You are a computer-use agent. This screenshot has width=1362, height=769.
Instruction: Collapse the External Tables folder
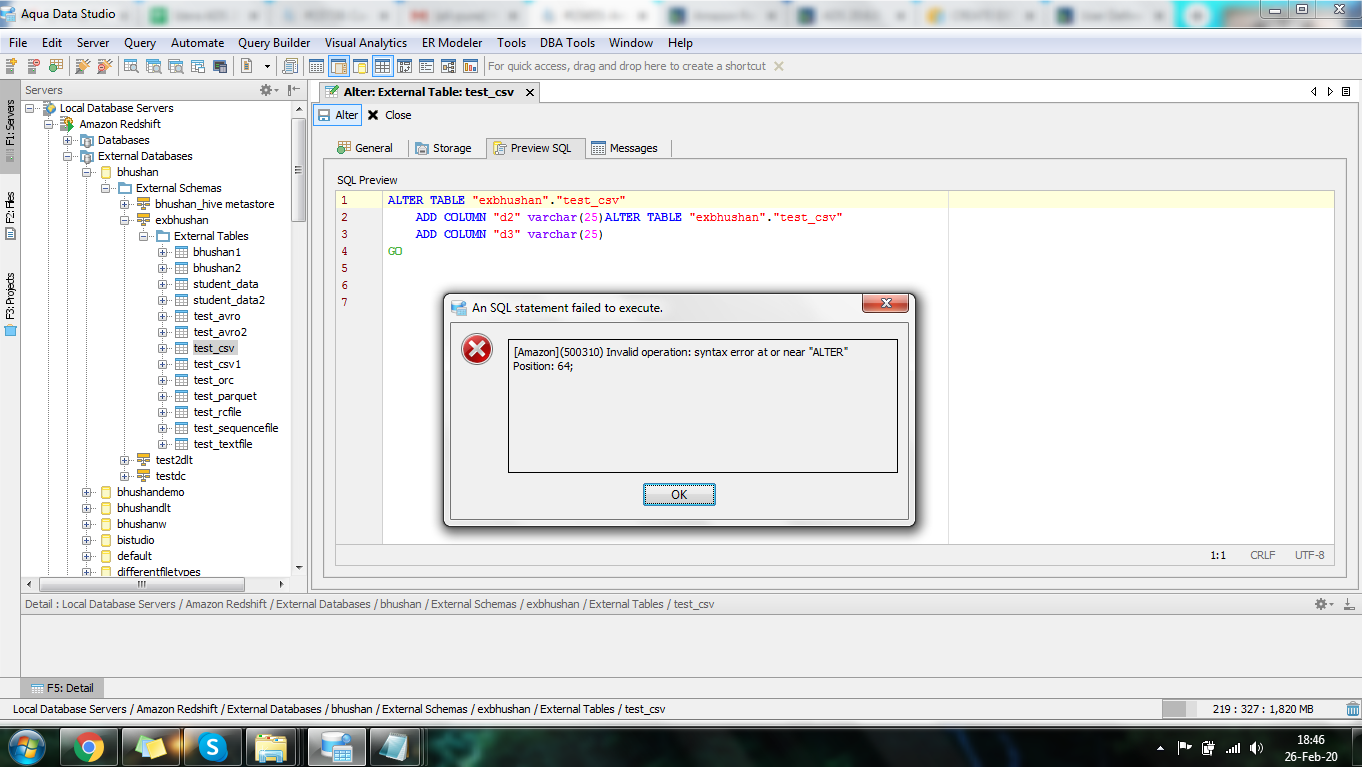point(144,236)
